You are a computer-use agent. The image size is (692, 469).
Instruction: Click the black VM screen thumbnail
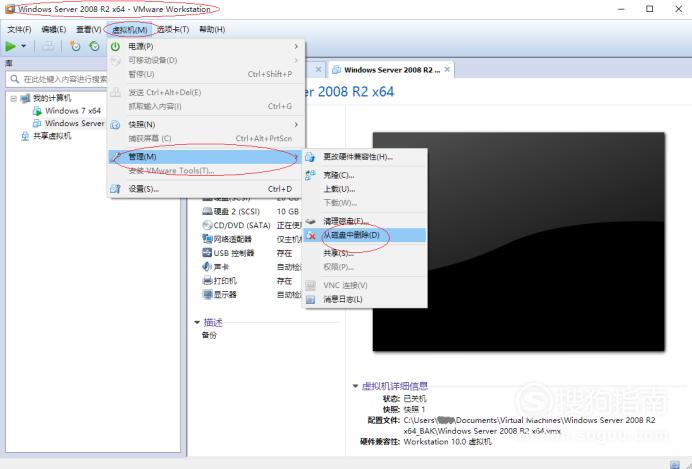click(x=519, y=242)
